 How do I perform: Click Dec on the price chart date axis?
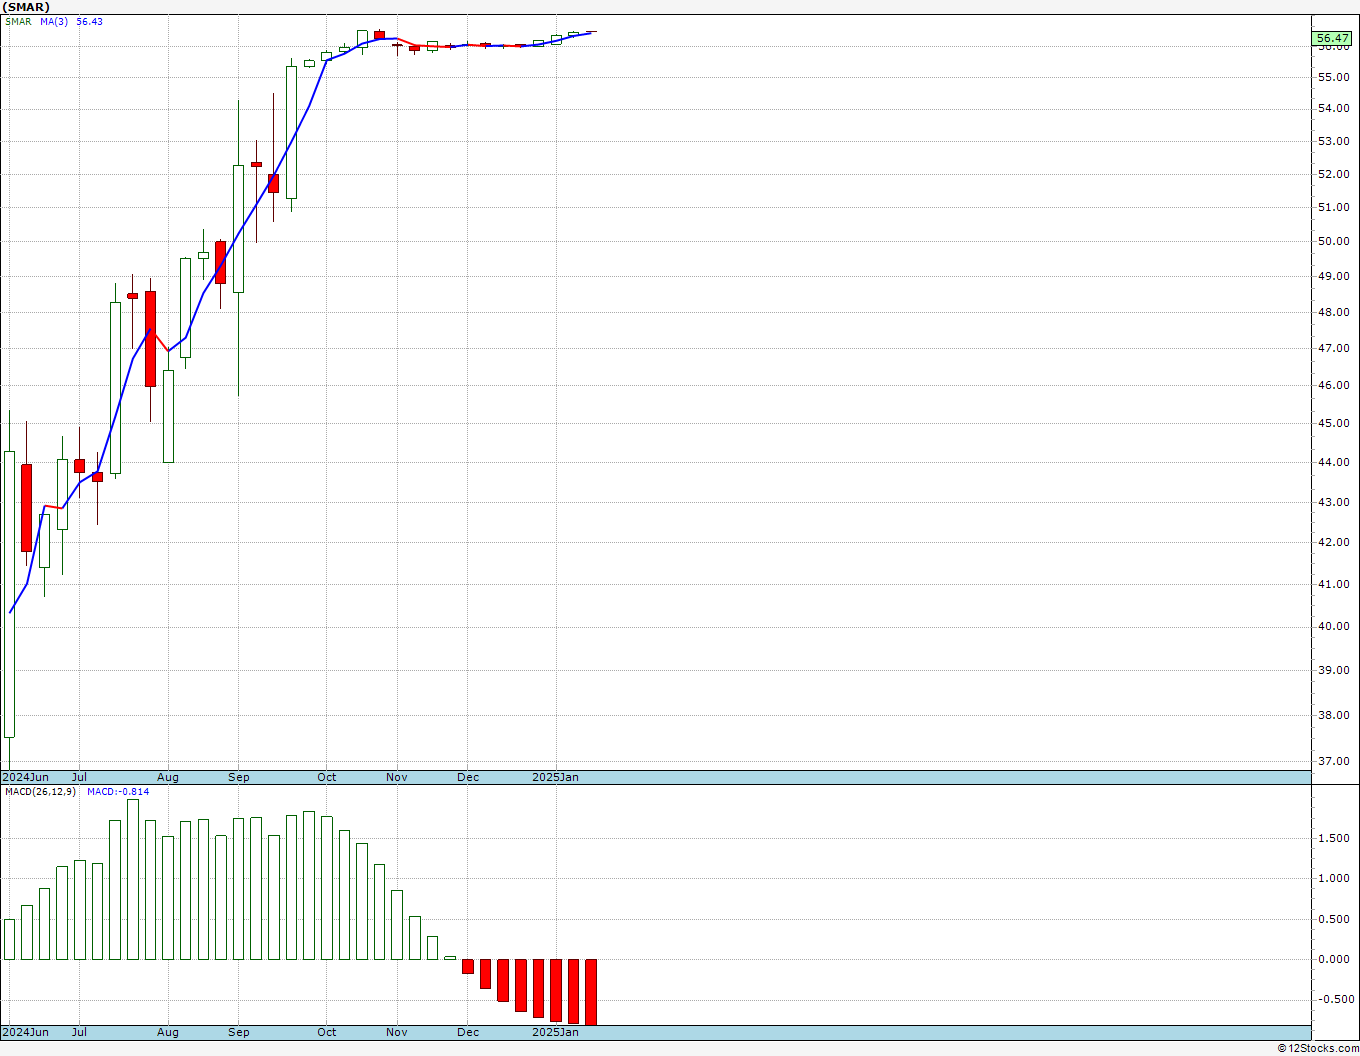[x=468, y=777]
